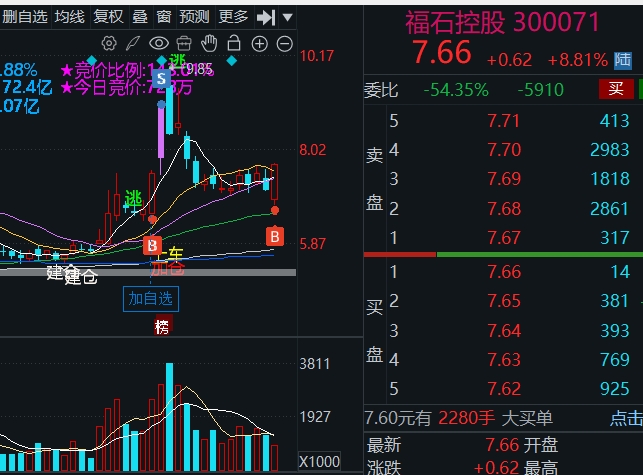Click the rightmost cyan diamond marker
This screenshot has width=643, height=475.
coord(232,61)
